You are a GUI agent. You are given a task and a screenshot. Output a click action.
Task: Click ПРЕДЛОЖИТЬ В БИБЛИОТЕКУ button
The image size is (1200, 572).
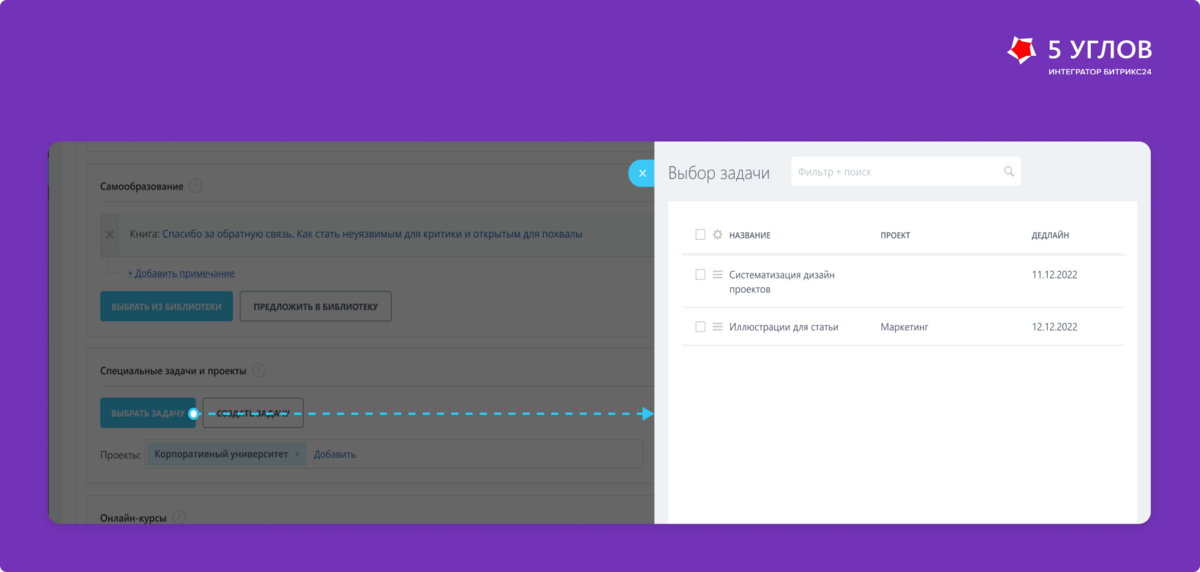coord(315,307)
